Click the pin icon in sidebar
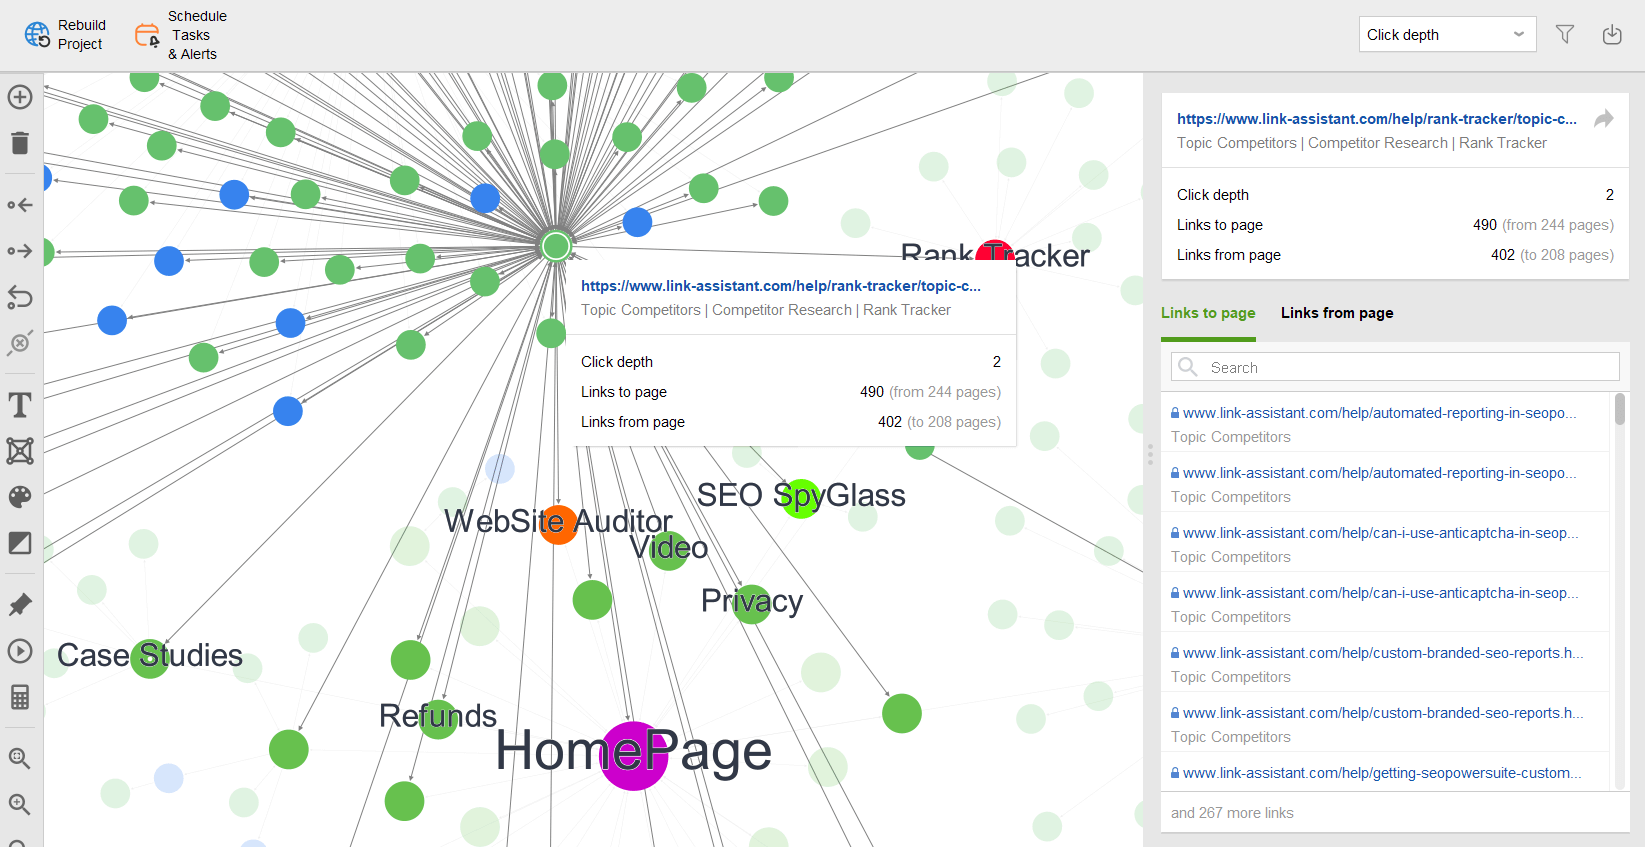Screen dimensions: 1645x847 tap(20, 605)
